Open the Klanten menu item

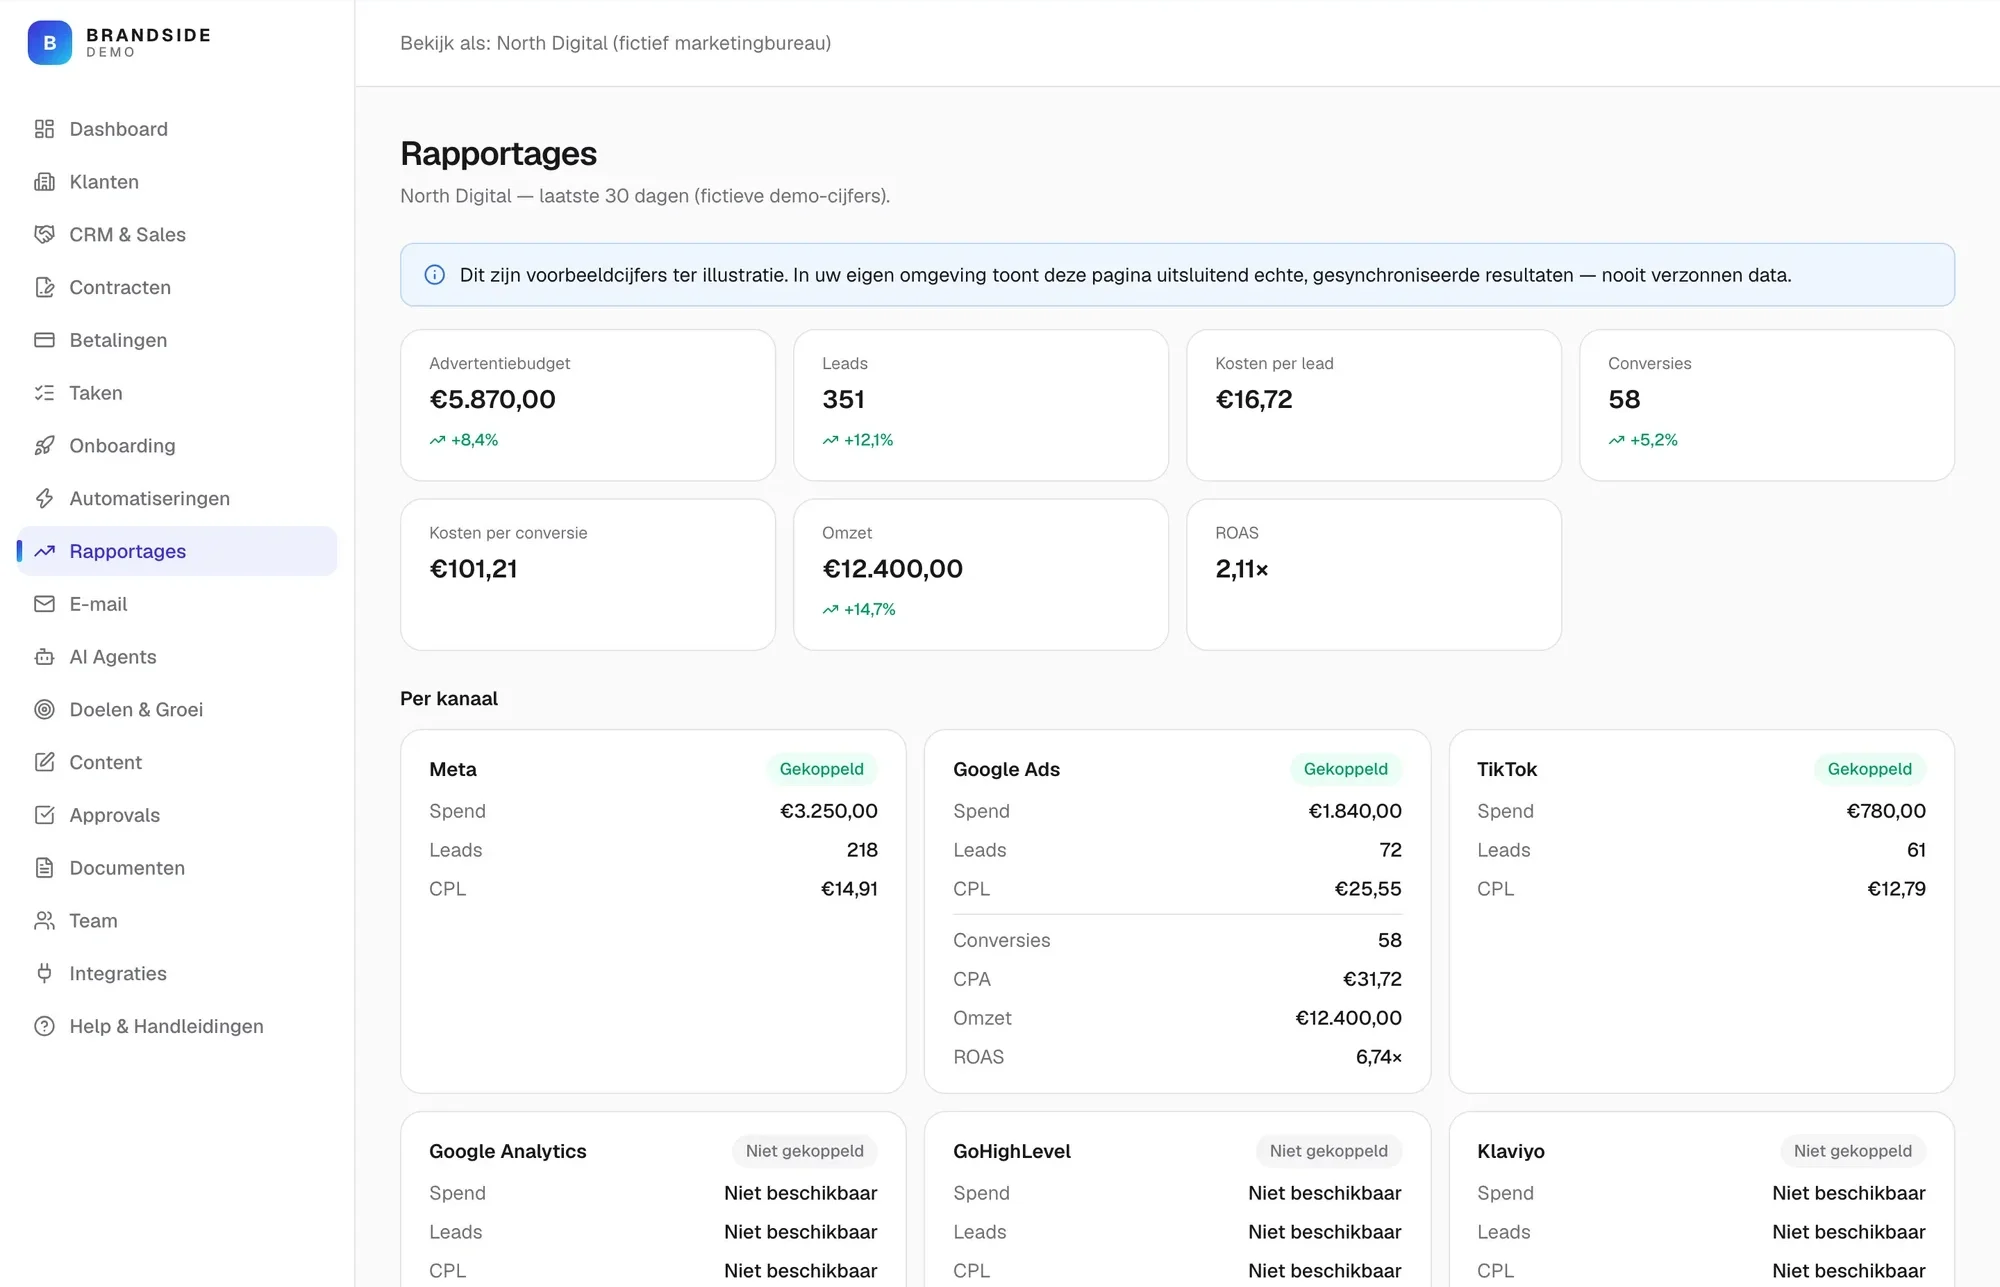[177, 182]
